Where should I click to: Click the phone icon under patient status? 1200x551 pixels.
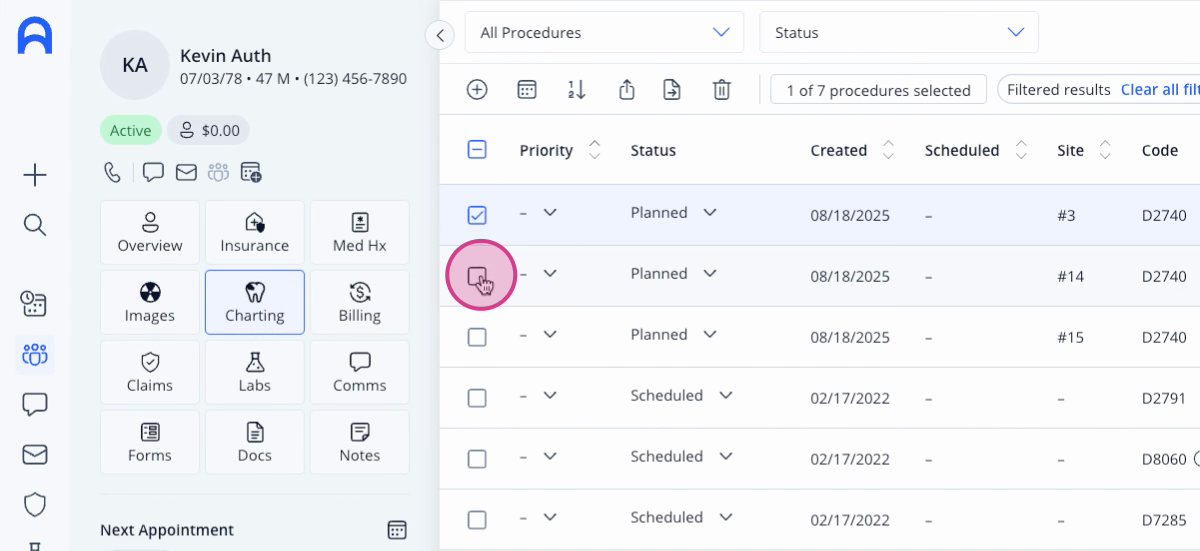click(112, 172)
